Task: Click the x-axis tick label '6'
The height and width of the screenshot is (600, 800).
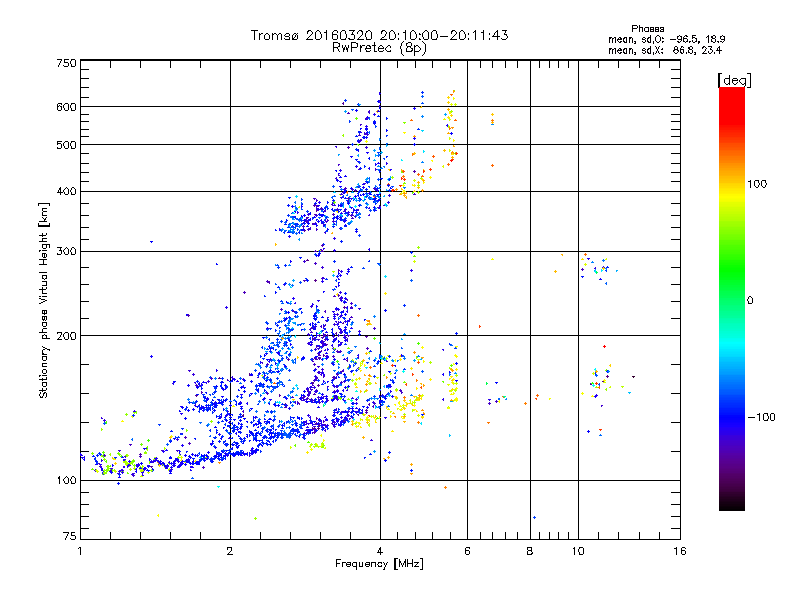Action: [x=467, y=551]
